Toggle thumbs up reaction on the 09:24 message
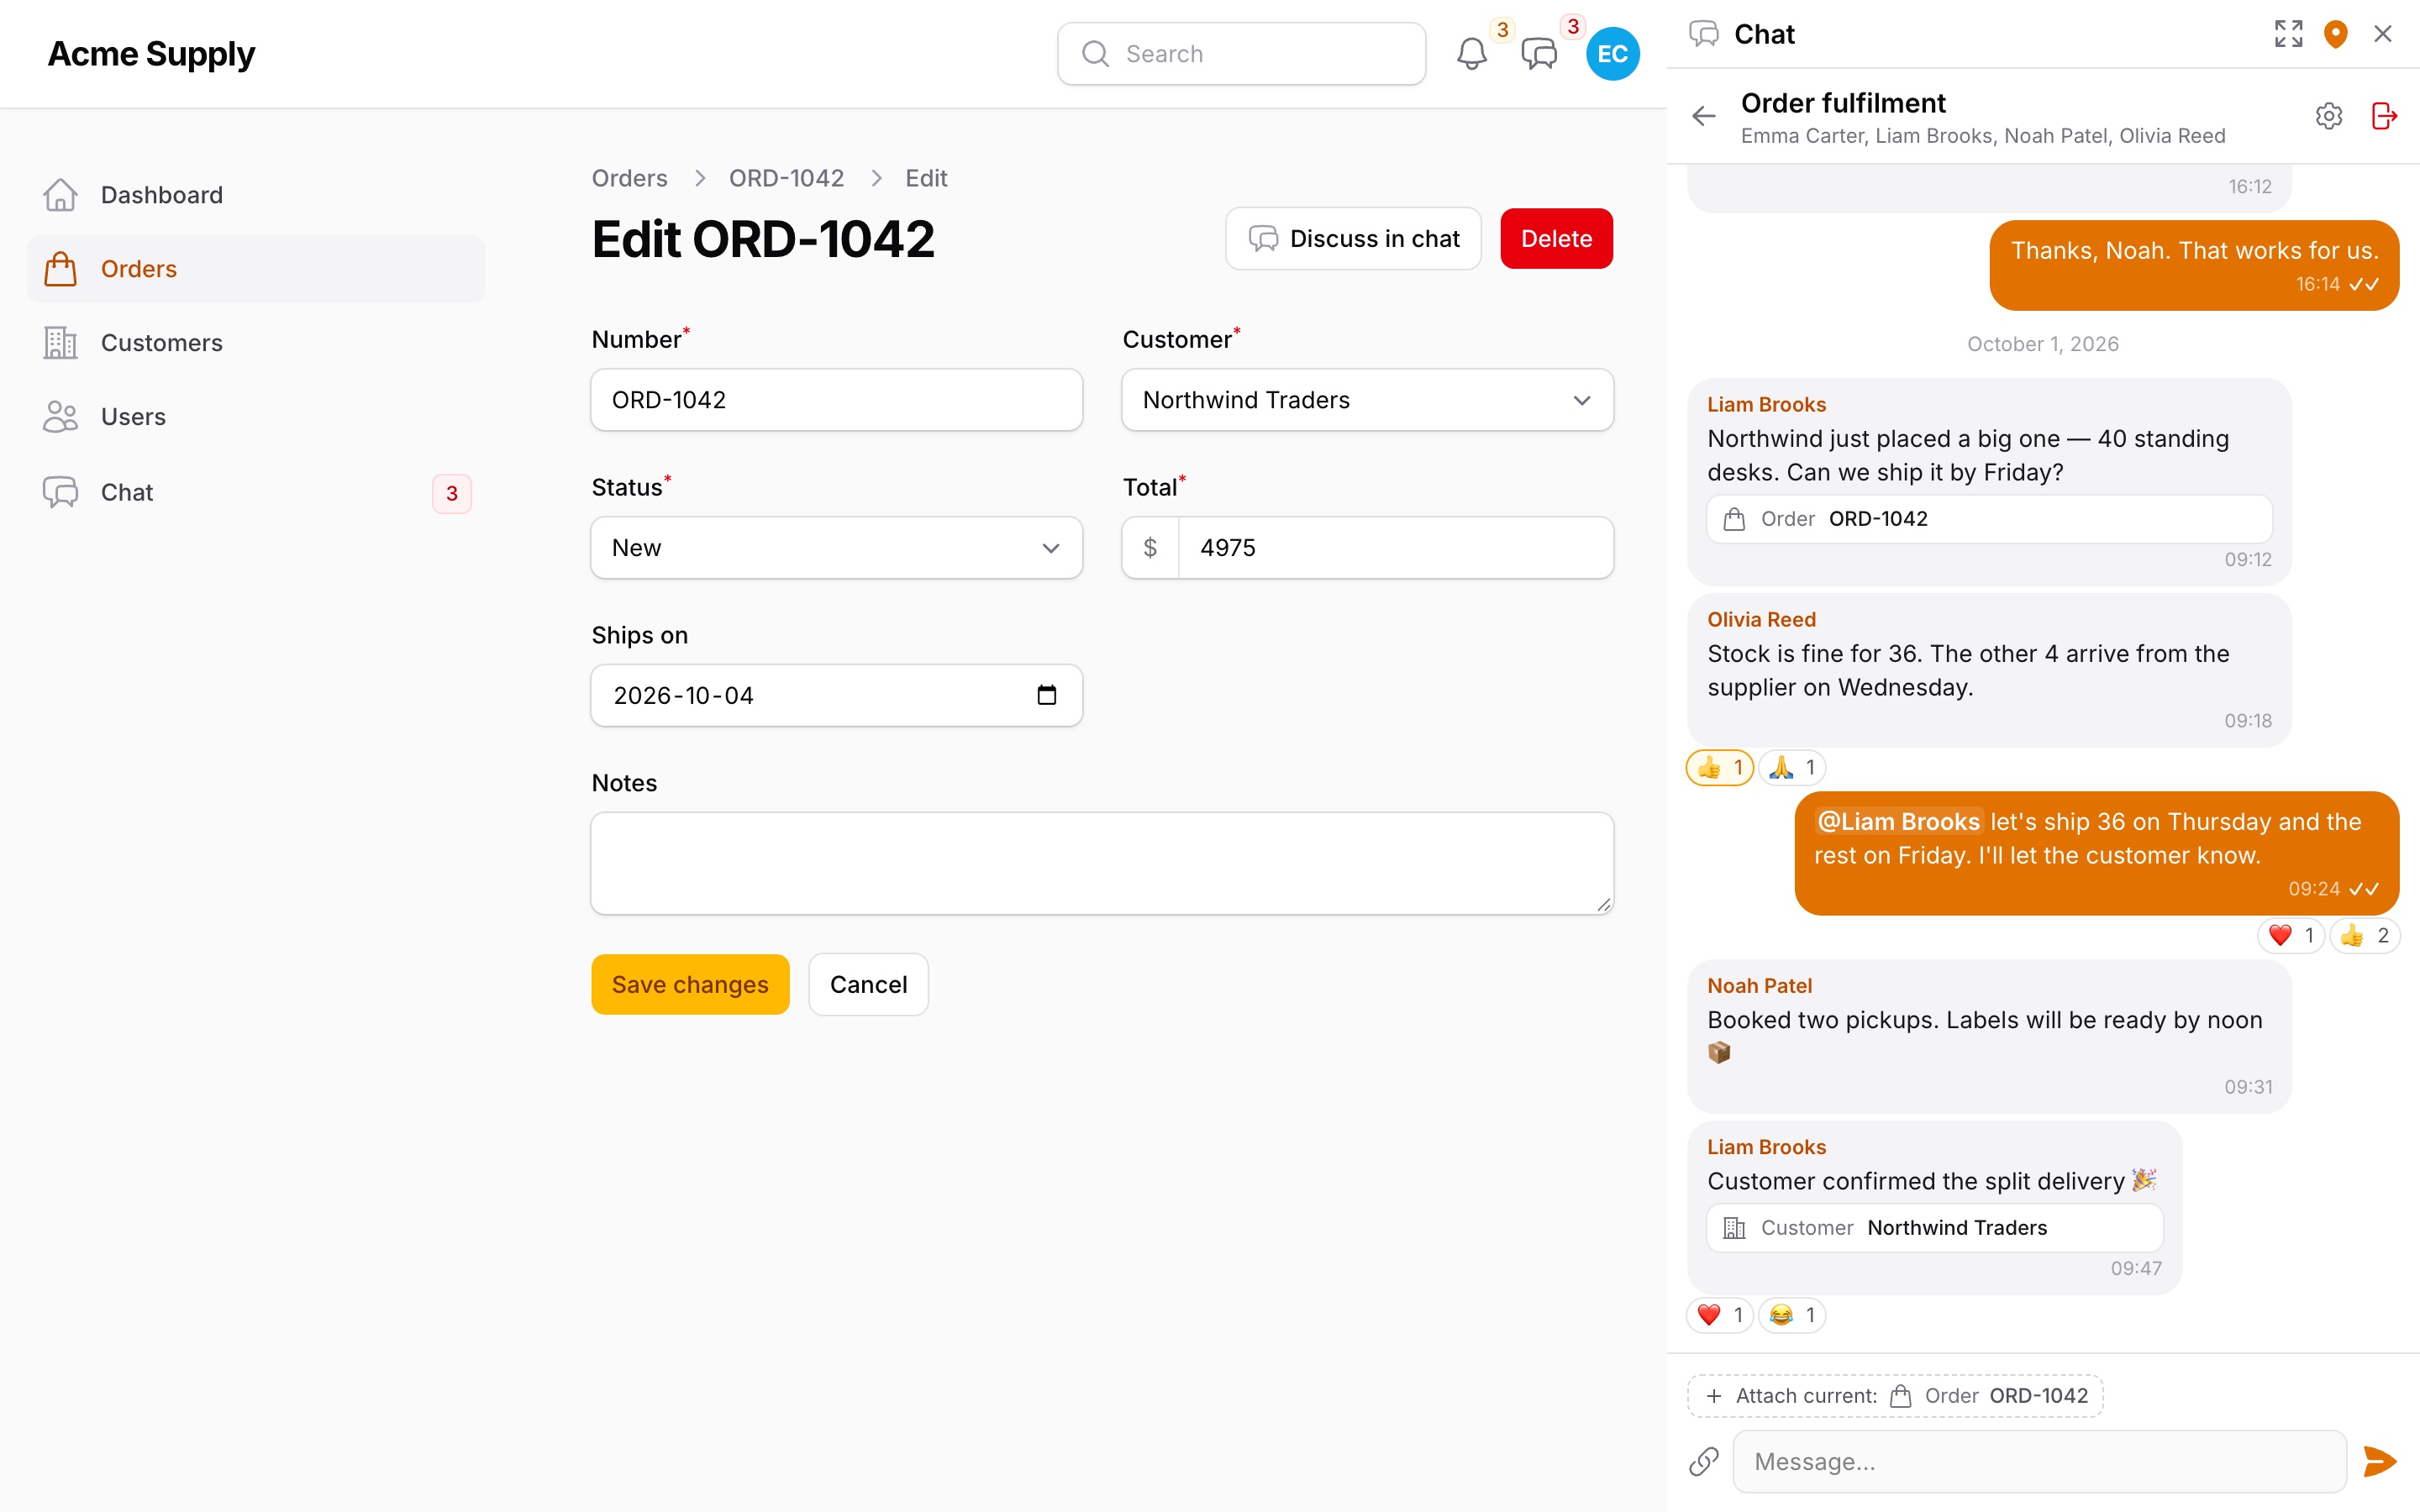Screen dimensions: 2420x1512 point(2364,936)
